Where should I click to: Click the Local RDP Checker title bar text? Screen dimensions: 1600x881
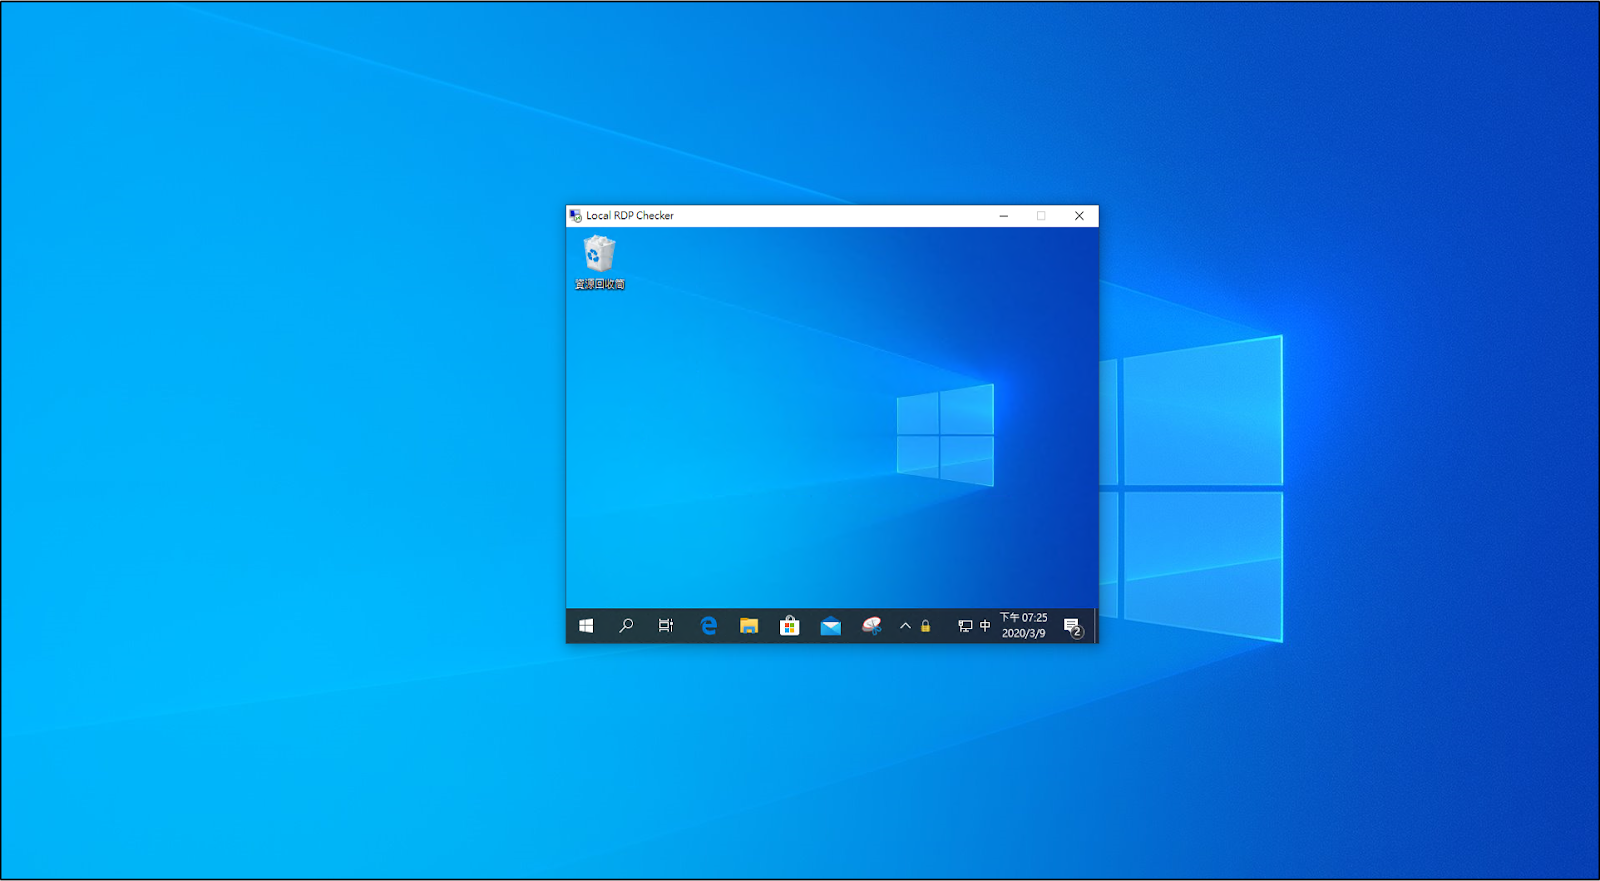tap(630, 216)
